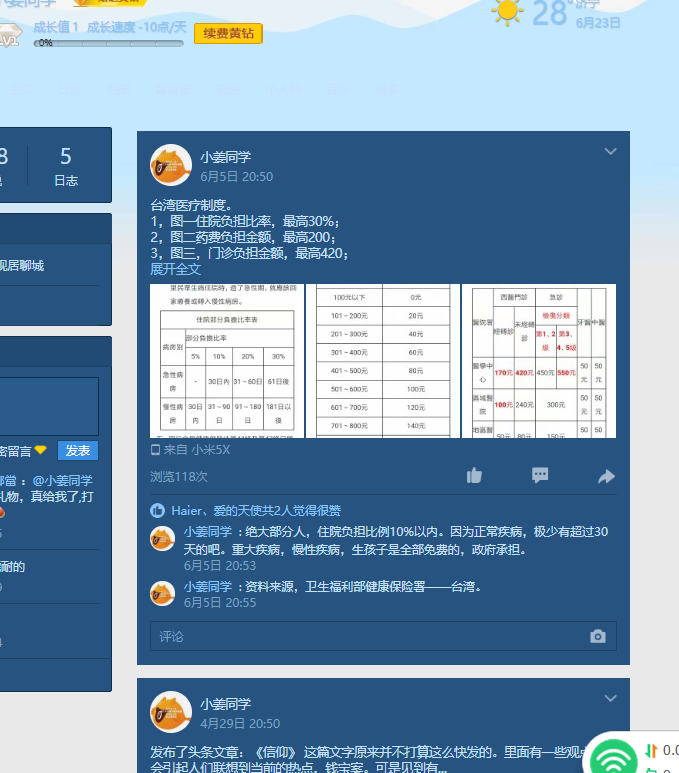This screenshot has height=773, width=679.
Task: Open the 日志 count of 5
Action: 66,167
